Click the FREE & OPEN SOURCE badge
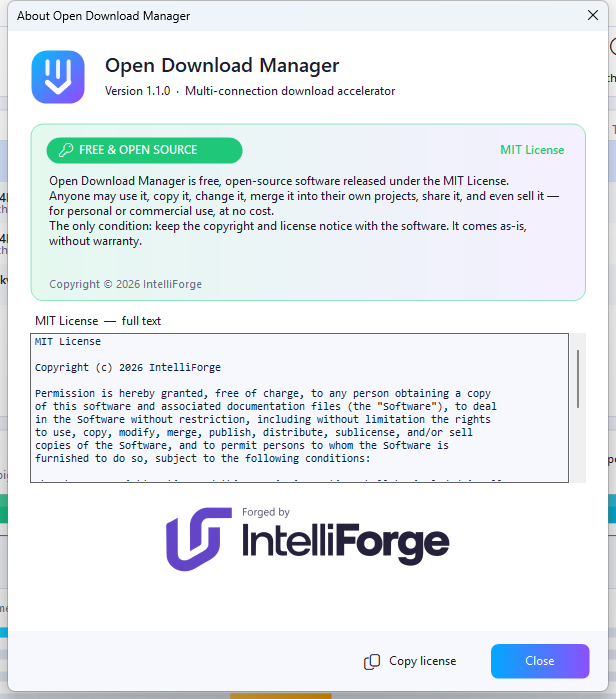The width and height of the screenshot is (616, 699). (144, 150)
